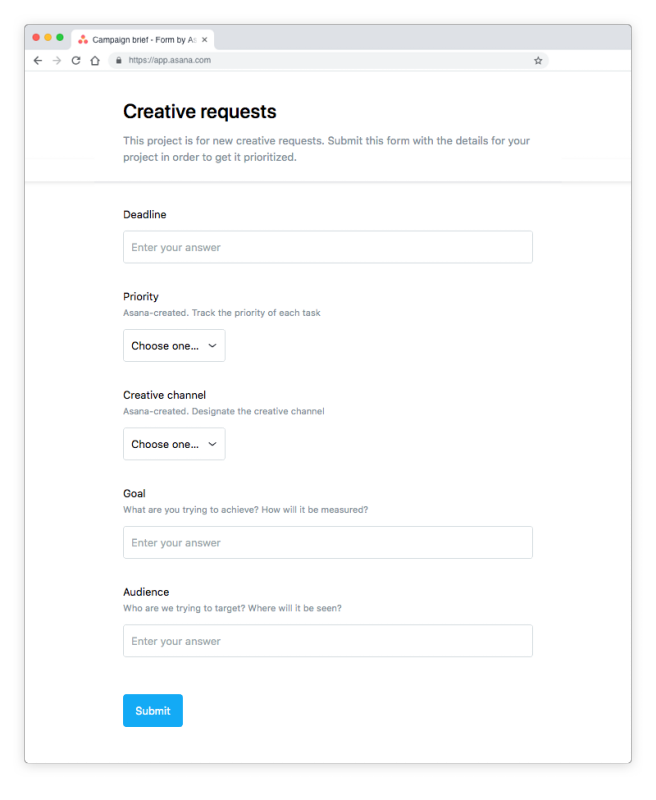656x800 pixels.
Task: Open the Creative channel dropdown
Action: pyautogui.click(x=174, y=444)
